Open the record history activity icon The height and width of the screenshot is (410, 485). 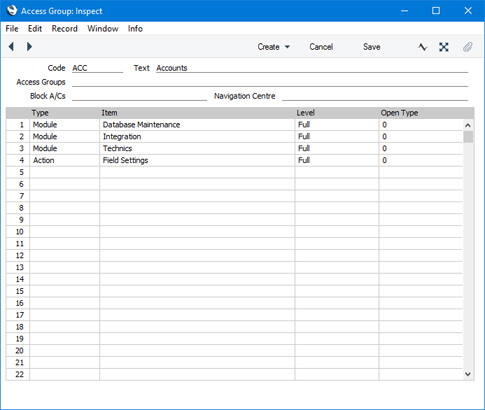point(422,47)
